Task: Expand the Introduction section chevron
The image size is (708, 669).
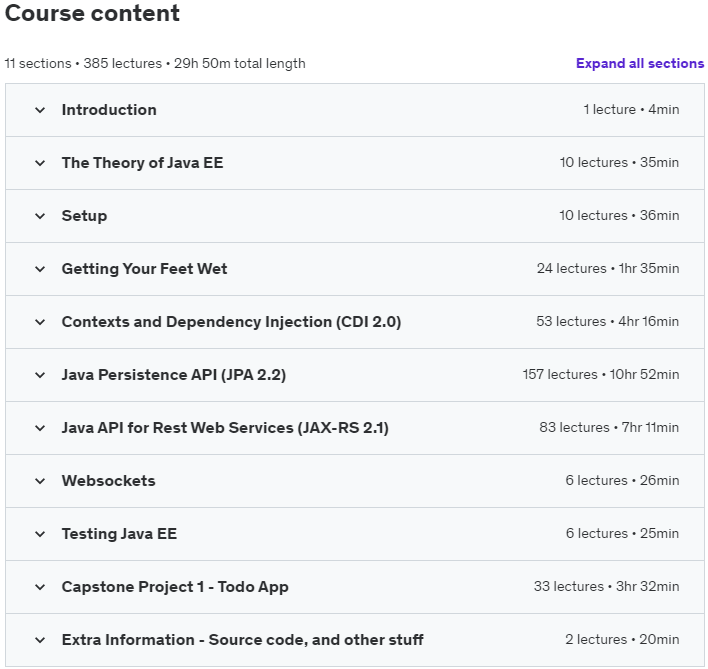Action: [x=40, y=110]
